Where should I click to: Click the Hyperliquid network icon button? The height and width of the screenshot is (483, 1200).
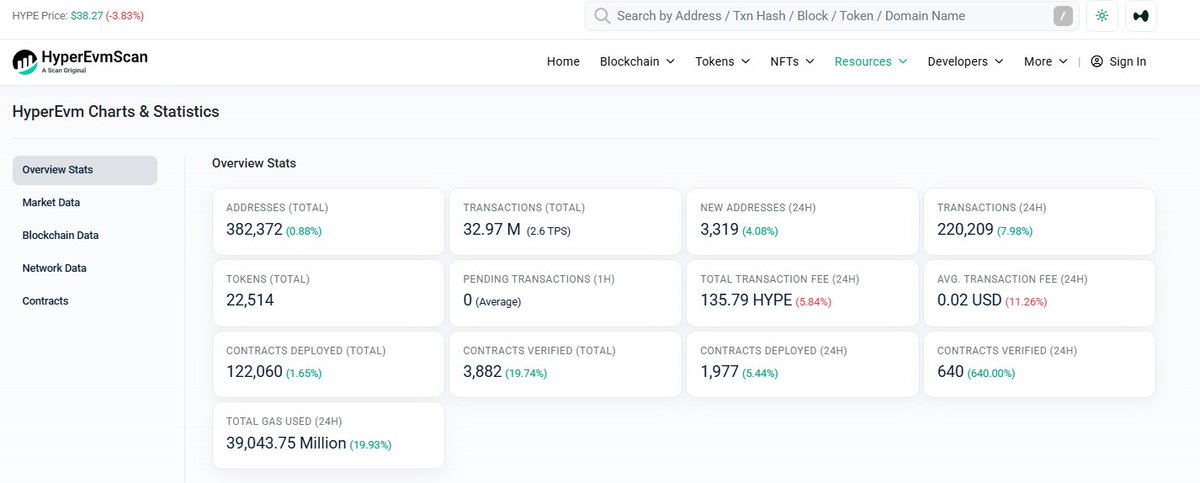click(x=1141, y=16)
